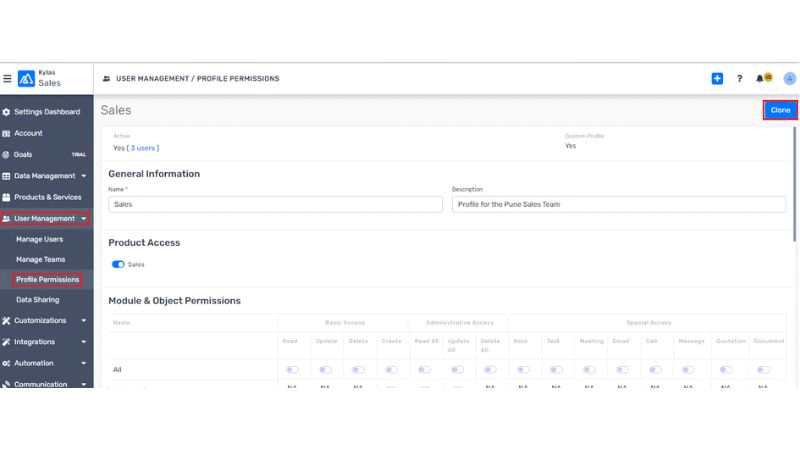This screenshot has width=800, height=450.
Task: Click the user avatar icon
Action: click(789, 79)
